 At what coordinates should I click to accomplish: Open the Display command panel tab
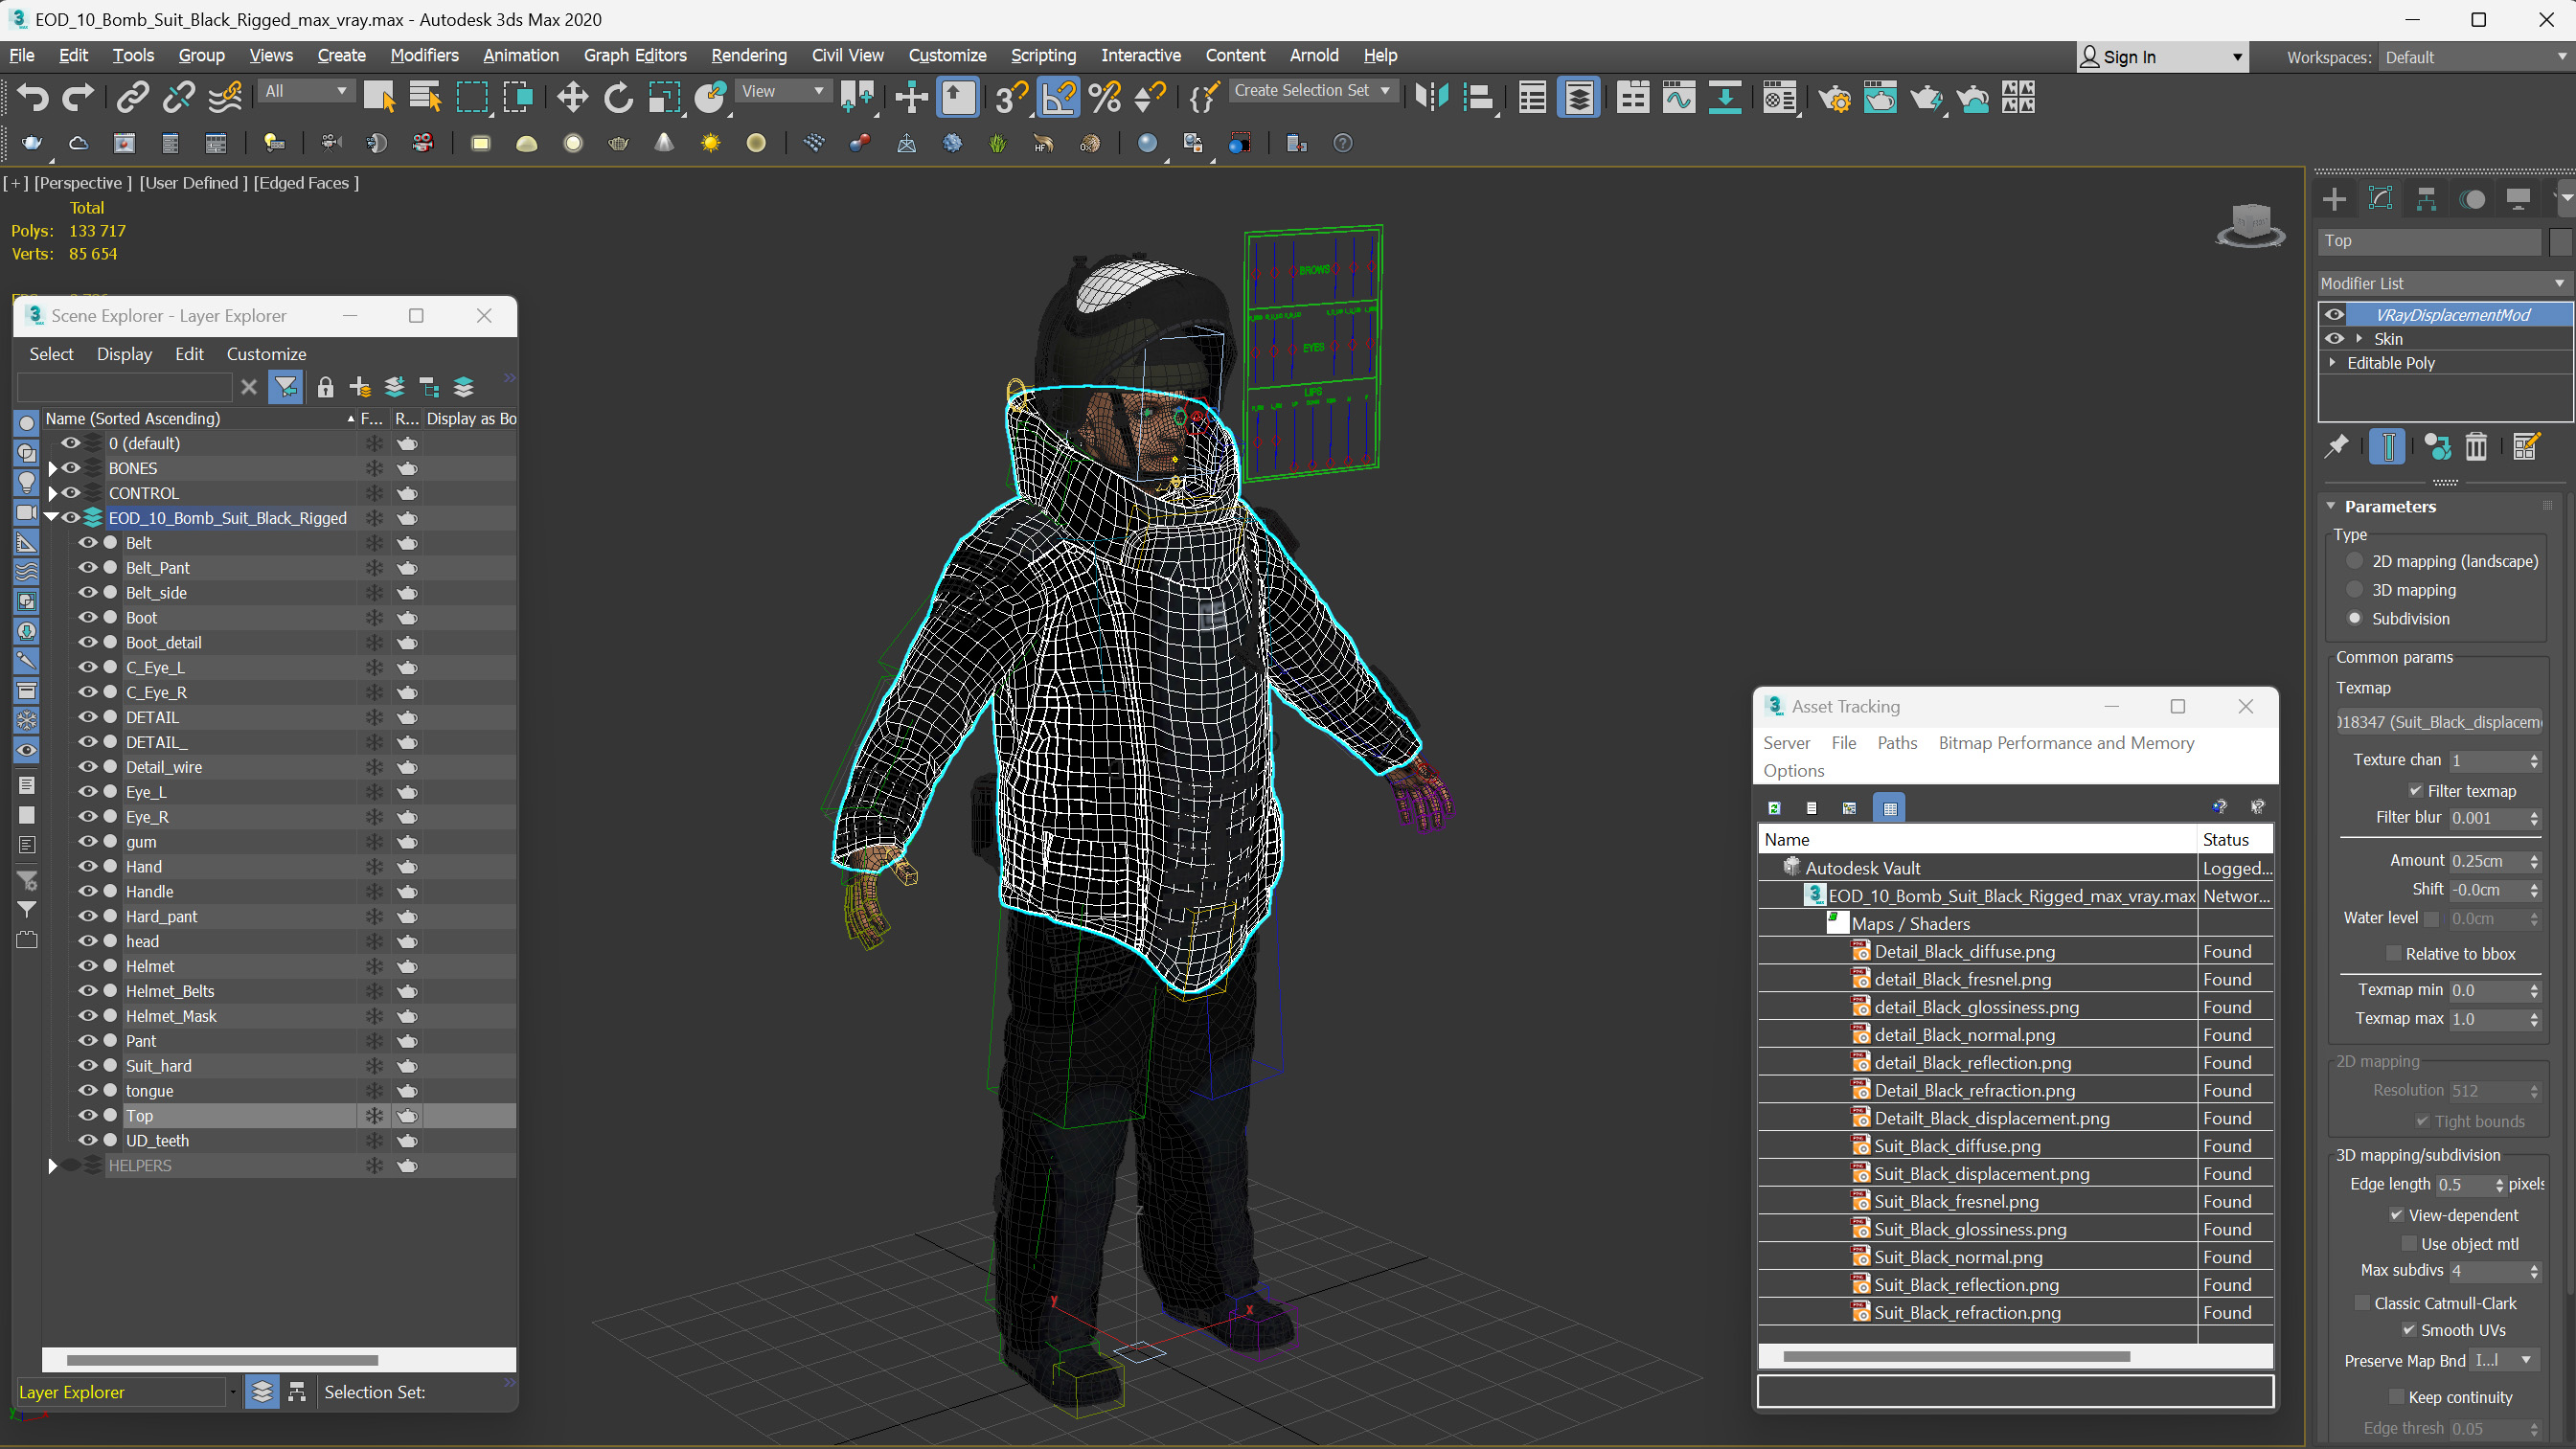pos(2518,198)
